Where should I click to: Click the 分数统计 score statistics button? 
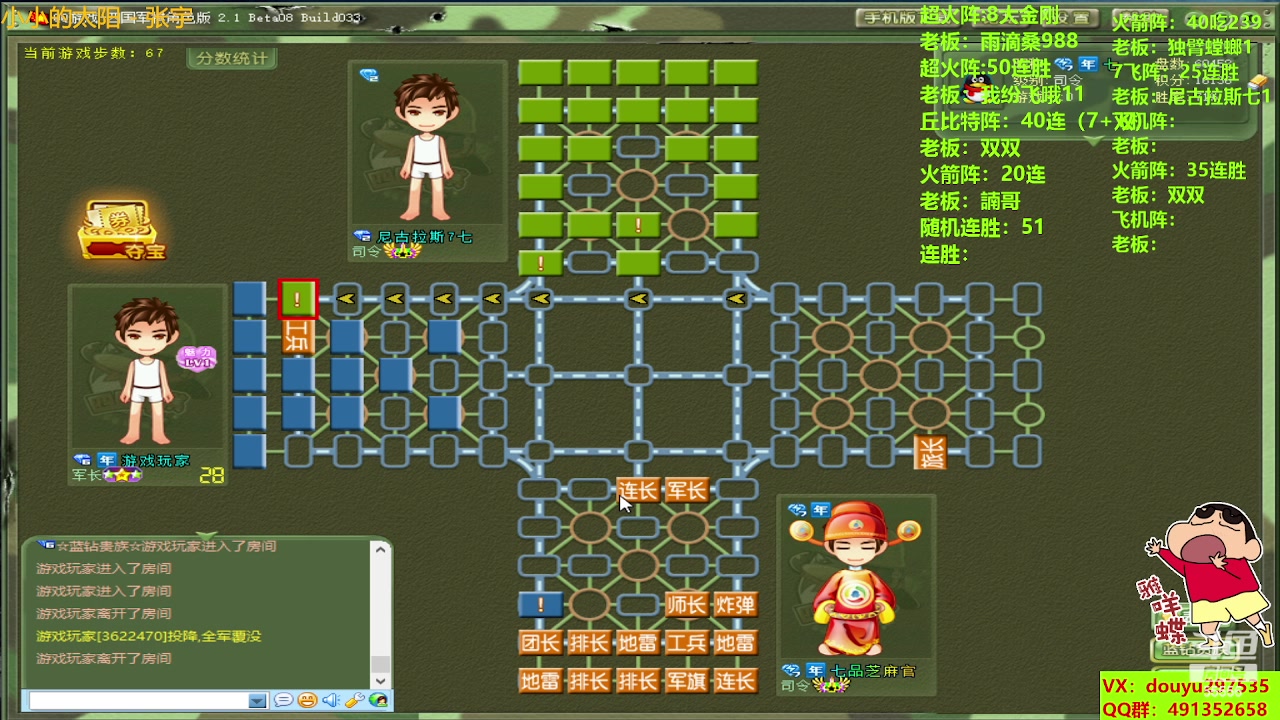pos(231,58)
